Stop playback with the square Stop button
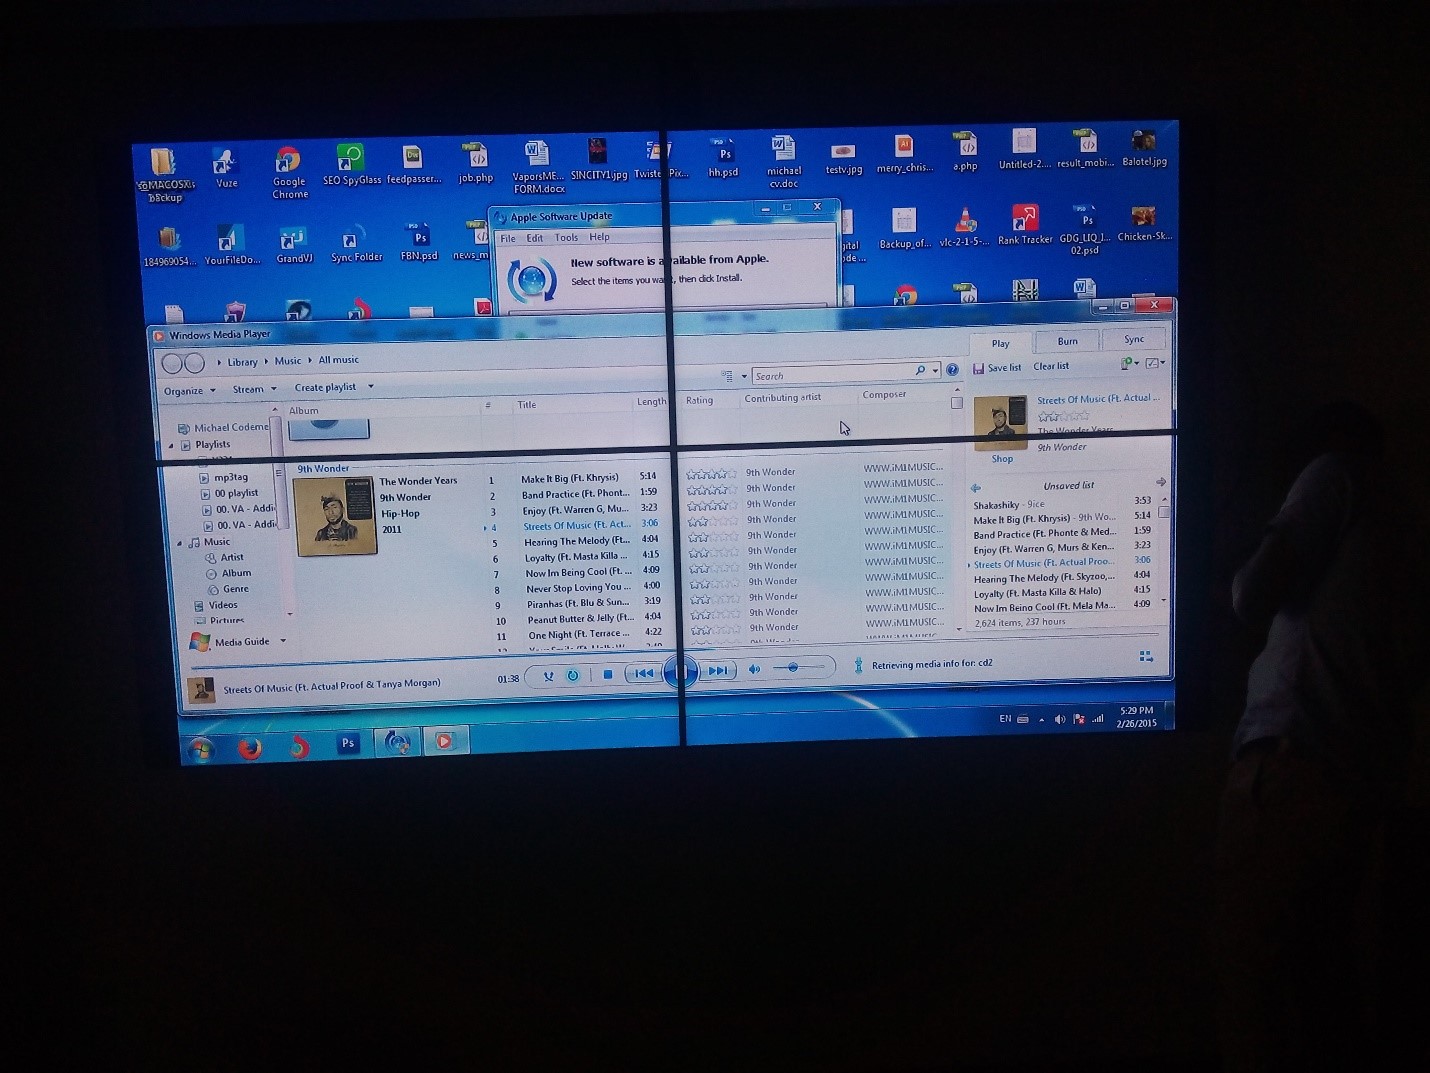The image size is (1430, 1073). pyautogui.click(x=607, y=675)
